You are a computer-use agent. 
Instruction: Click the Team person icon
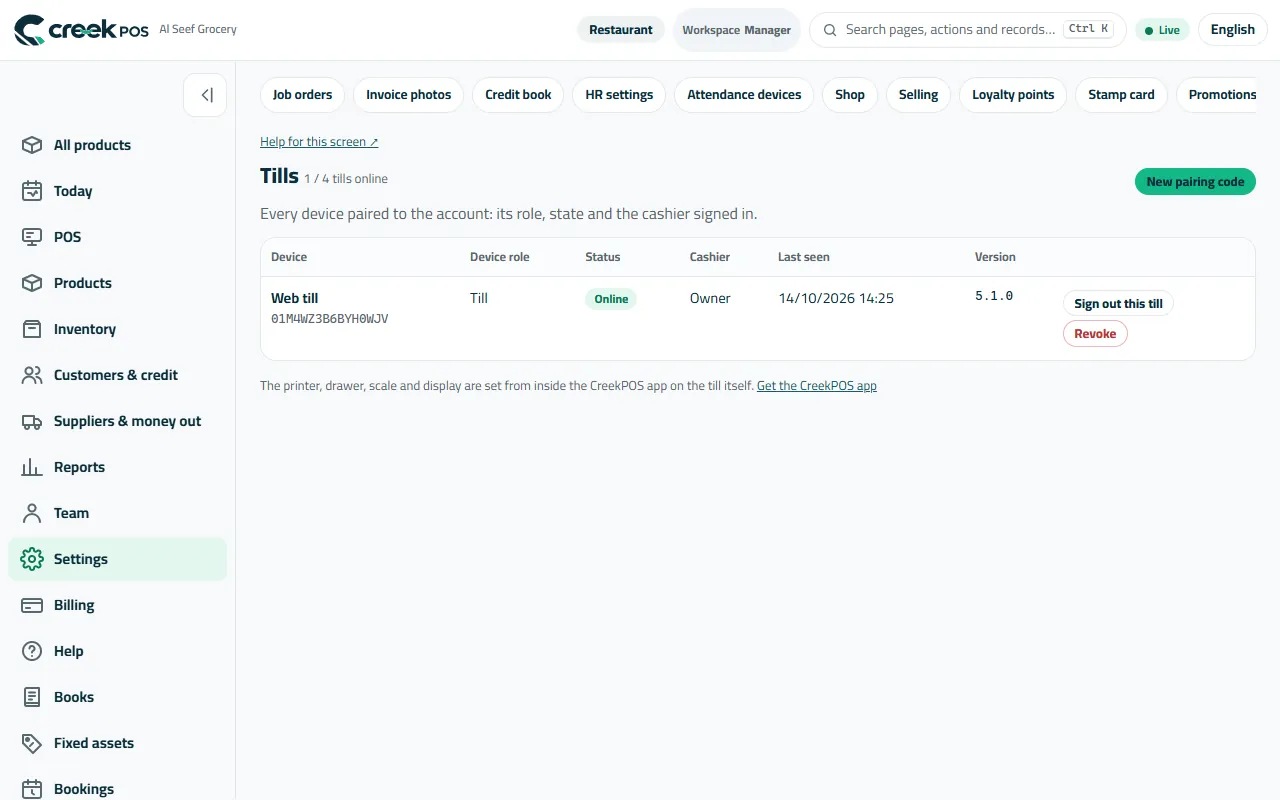pos(32,513)
